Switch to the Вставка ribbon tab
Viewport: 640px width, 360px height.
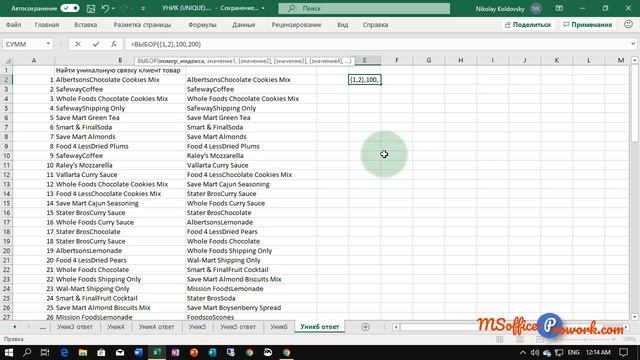click(x=86, y=25)
